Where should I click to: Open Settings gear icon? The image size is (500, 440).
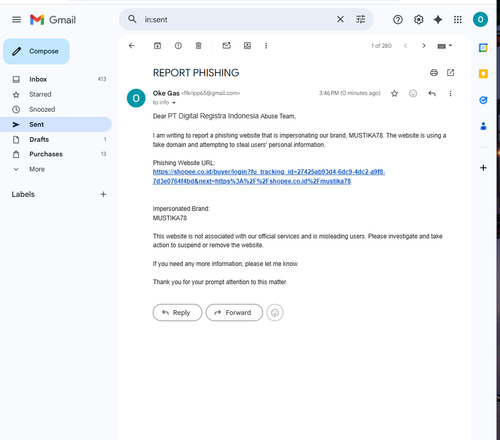coord(418,20)
